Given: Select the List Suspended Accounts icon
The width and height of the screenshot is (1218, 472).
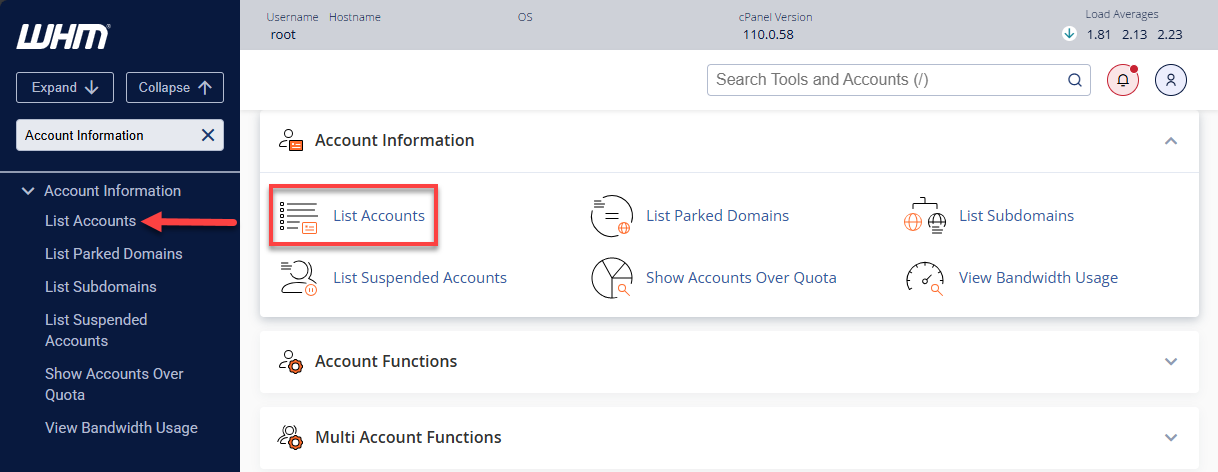Looking at the screenshot, I should click(298, 278).
